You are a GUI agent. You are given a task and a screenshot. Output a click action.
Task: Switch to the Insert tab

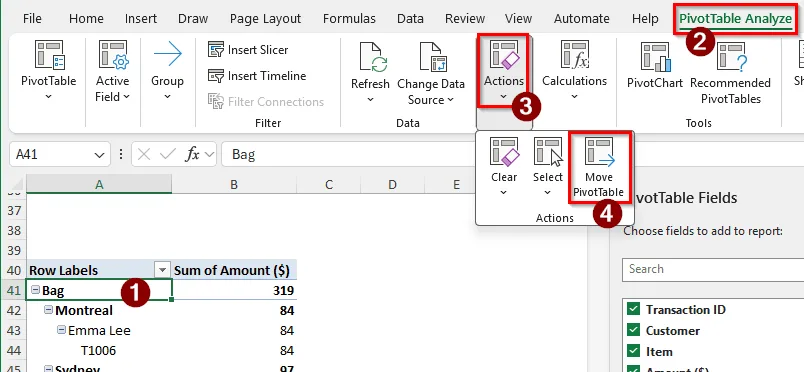[141, 19]
